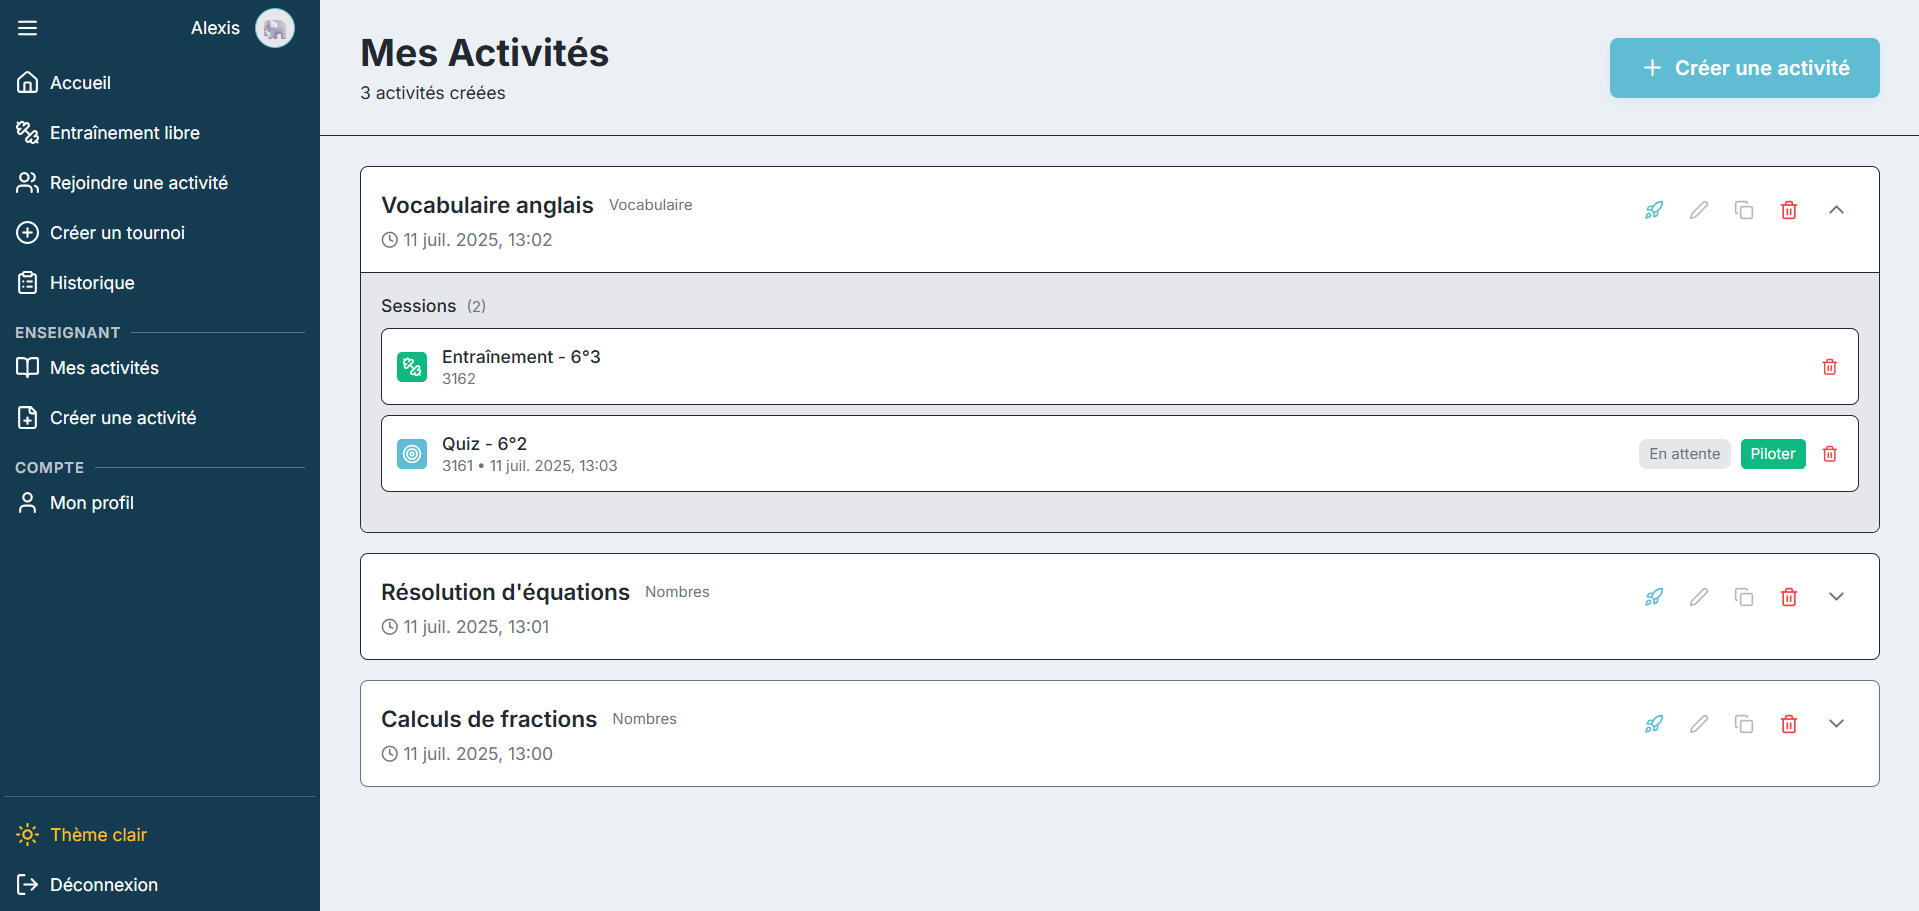
Task: Expand the Calculs de fractions activity
Action: coord(1836,724)
